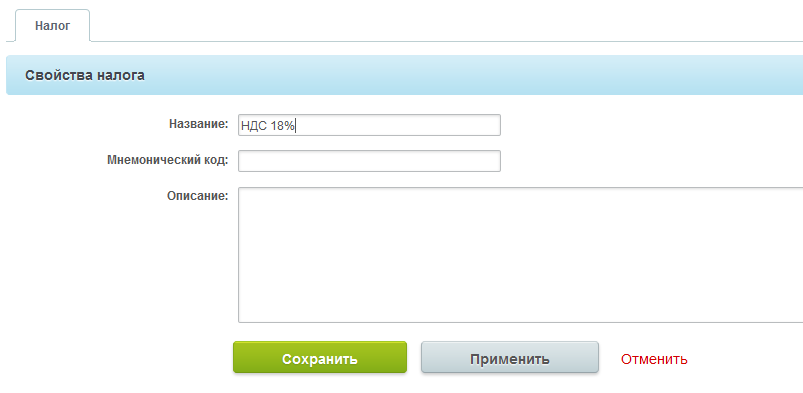Save with the green Сохранить button

click(320, 358)
